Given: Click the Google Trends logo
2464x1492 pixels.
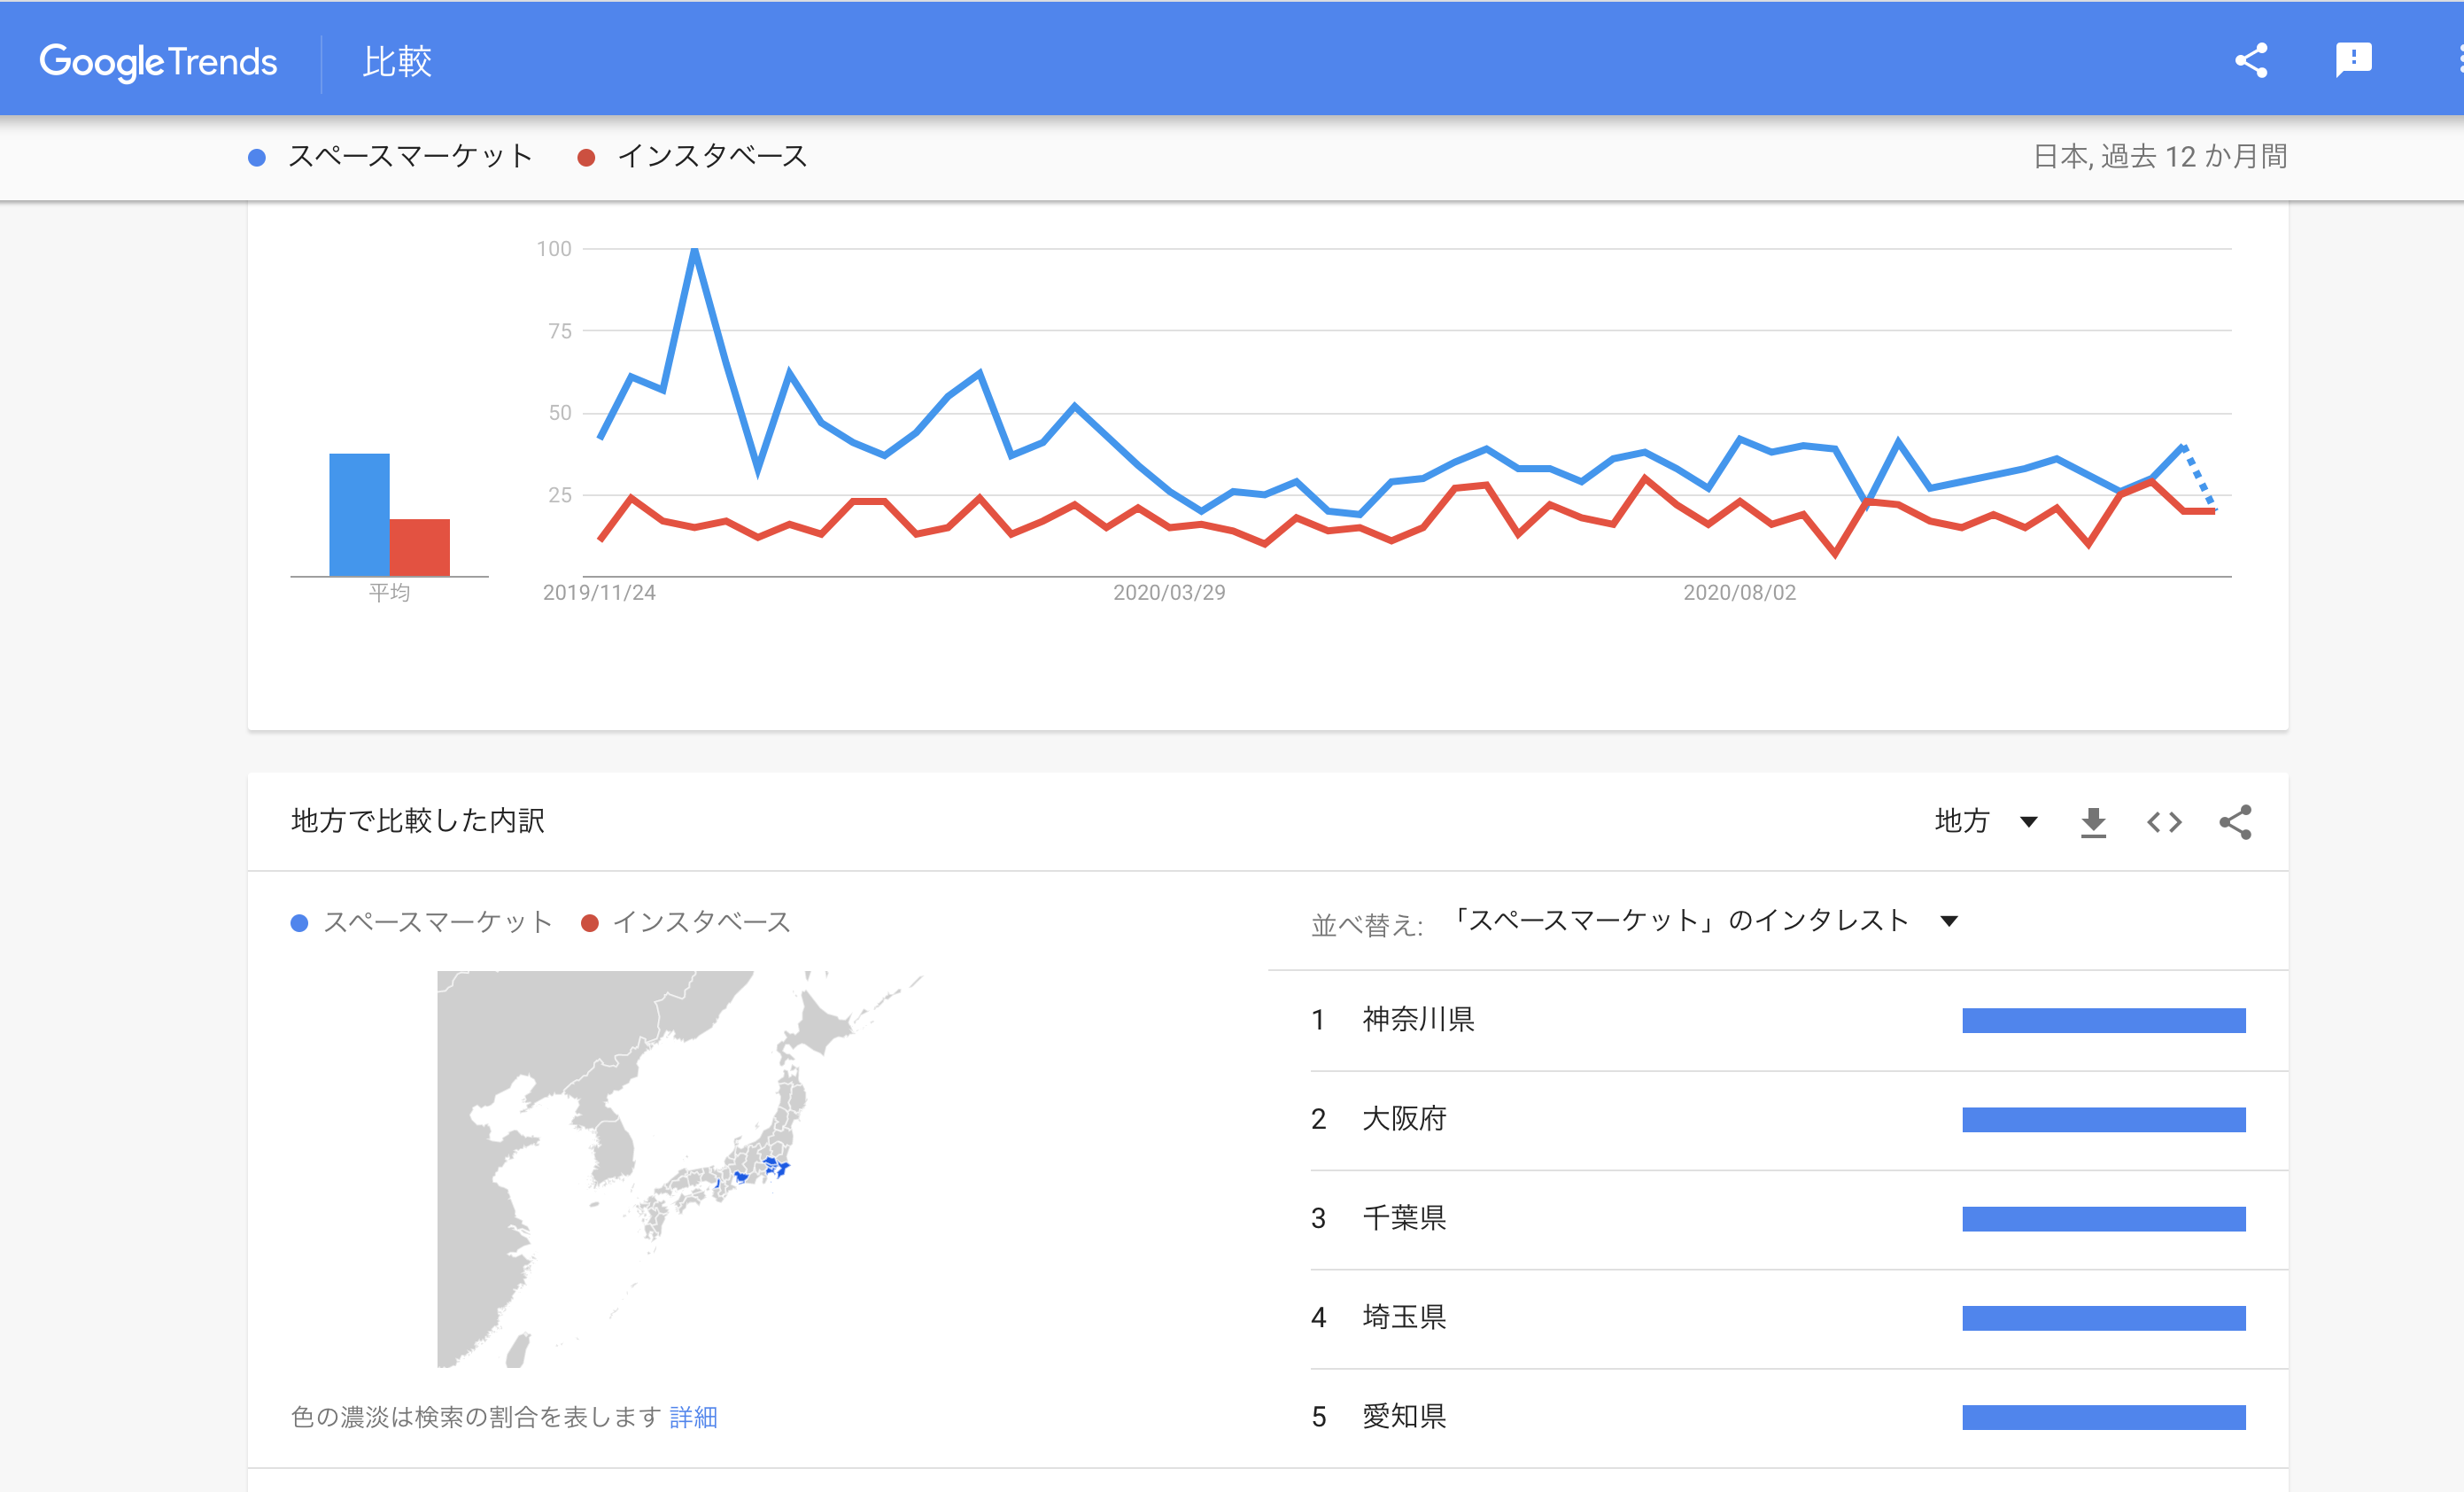Looking at the screenshot, I should (x=158, y=62).
